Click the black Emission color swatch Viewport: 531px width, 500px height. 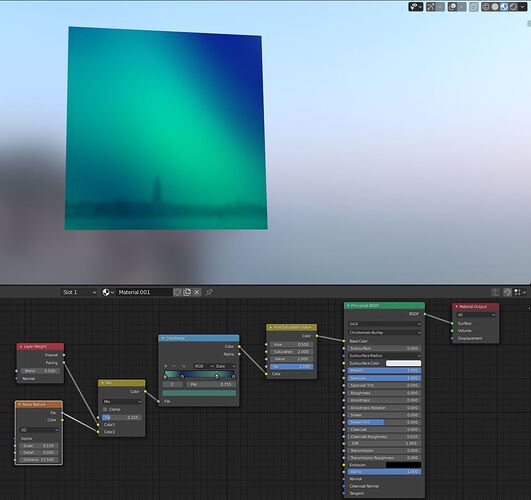[404, 465]
